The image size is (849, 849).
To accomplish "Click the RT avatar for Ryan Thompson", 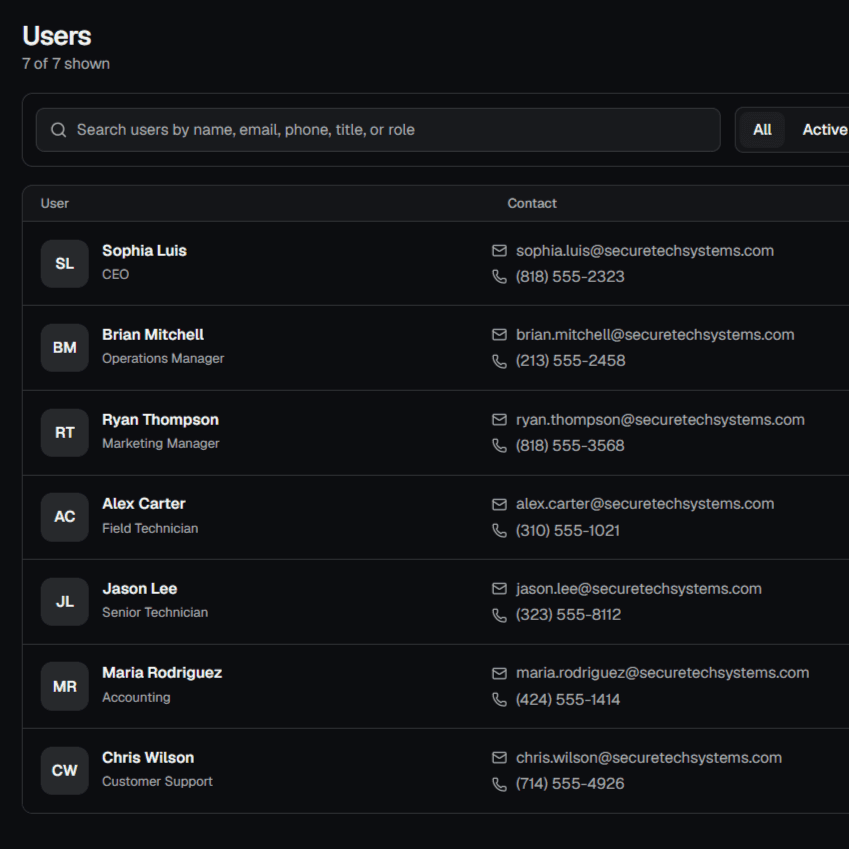I will [x=65, y=433].
